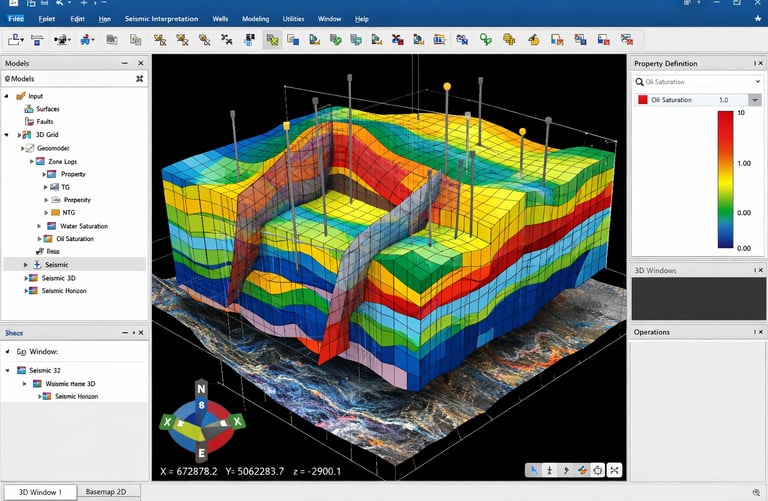The height and width of the screenshot is (501, 768).
Task: Click the orange hand toolbar icon
Action: click(533, 40)
